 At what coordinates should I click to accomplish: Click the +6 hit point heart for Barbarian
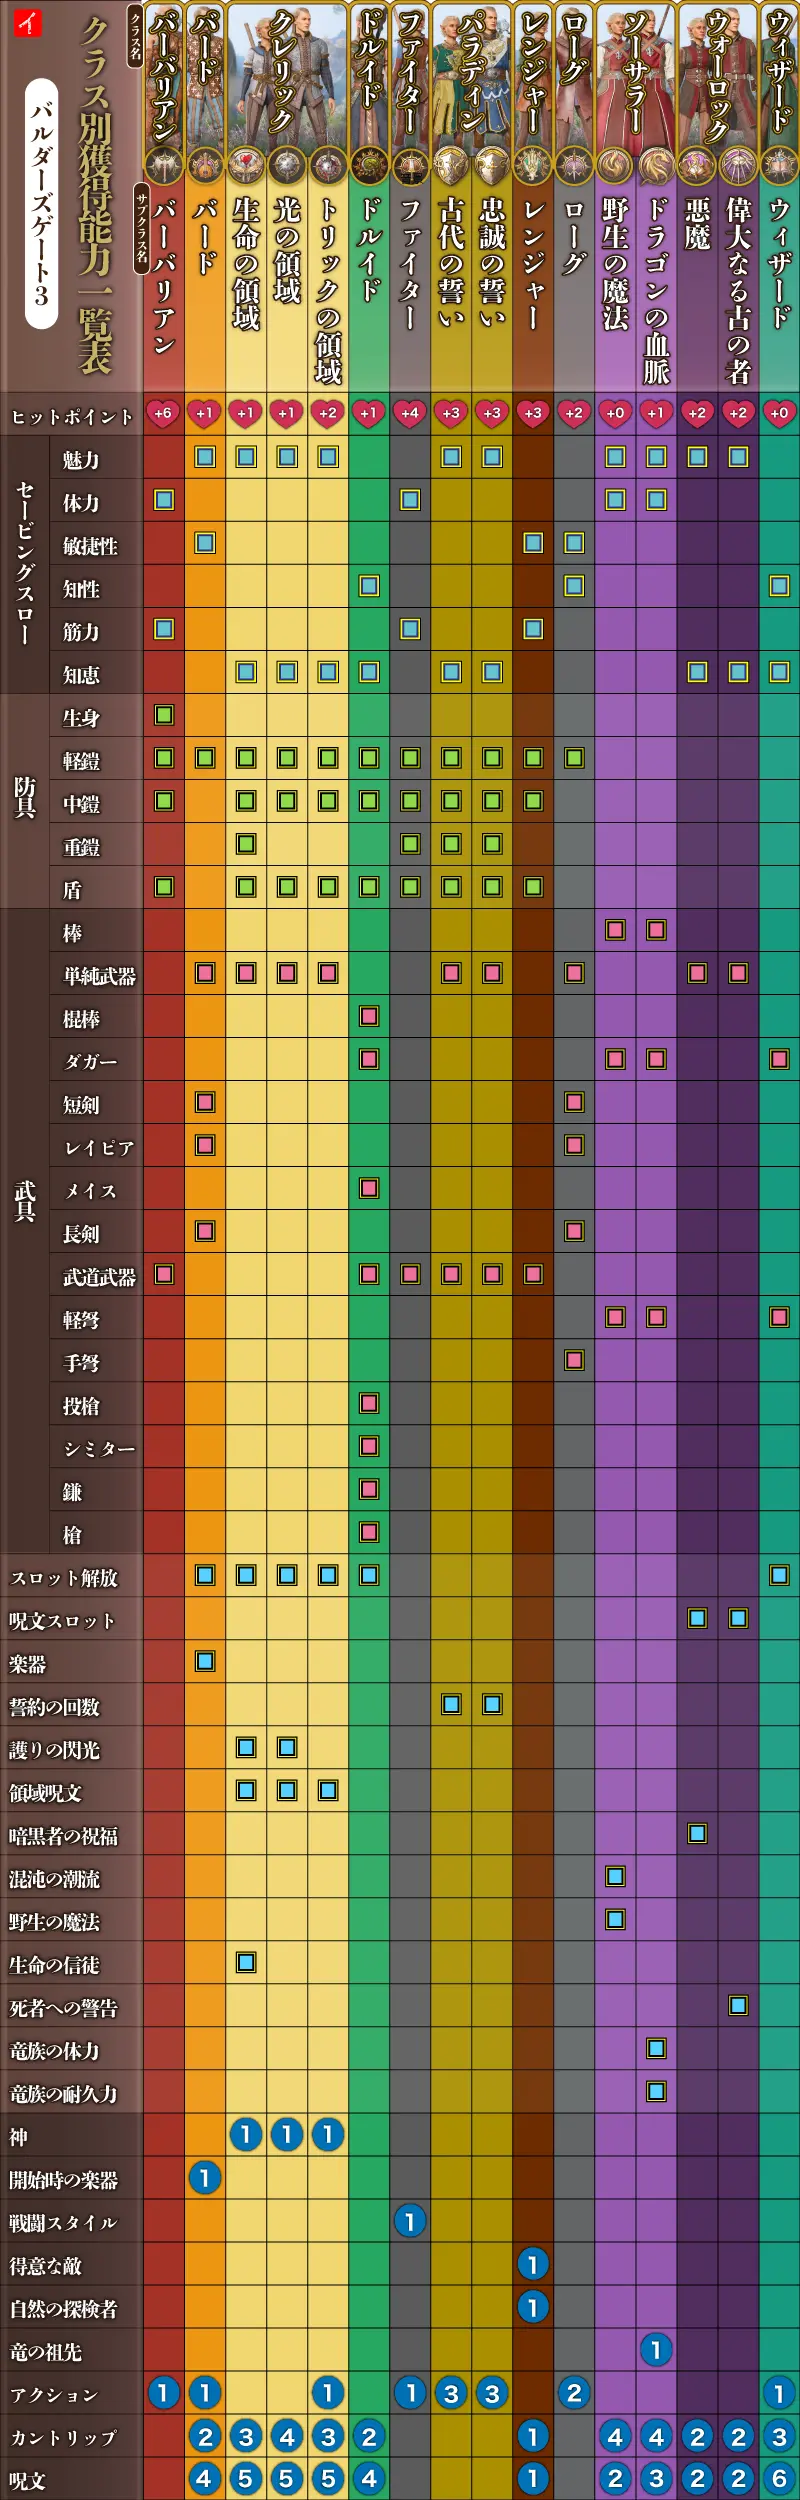pyautogui.click(x=163, y=413)
